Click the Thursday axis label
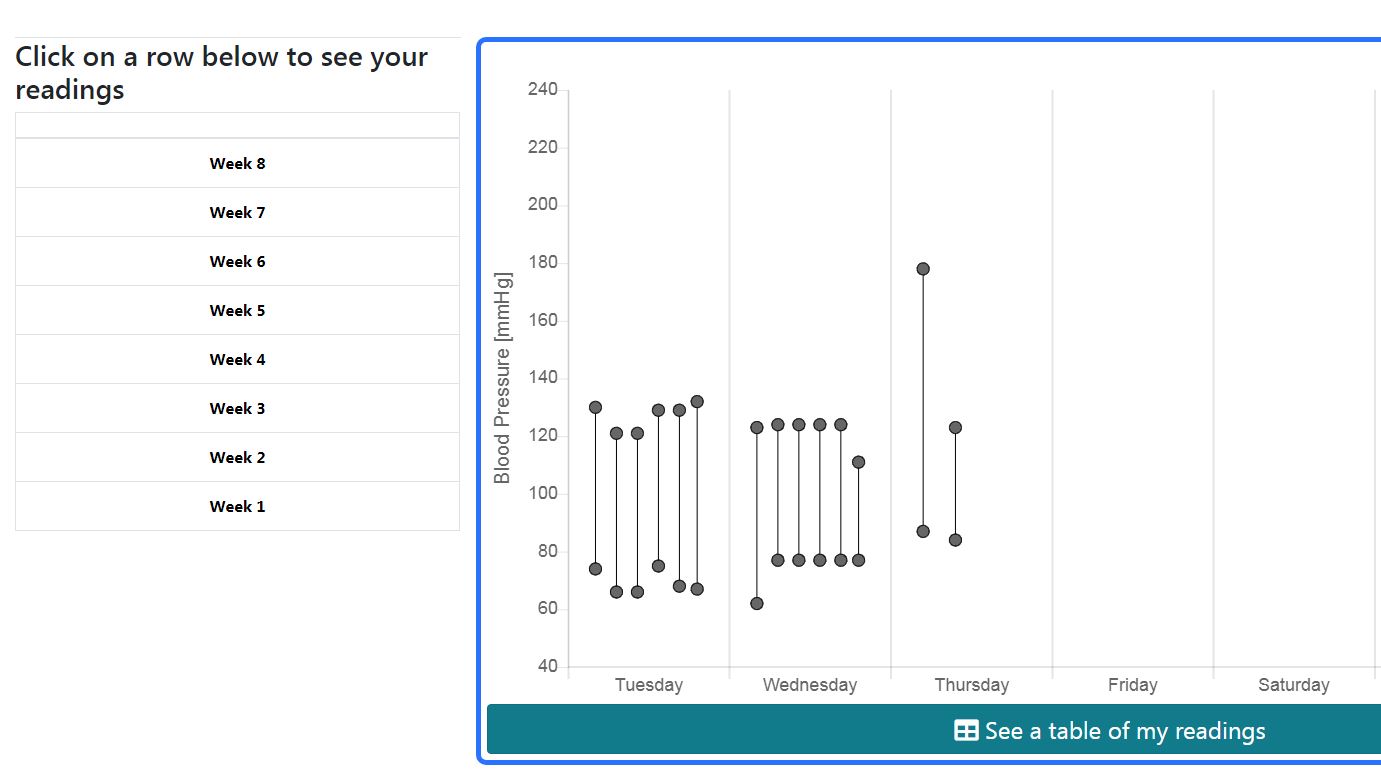The height and width of the screenshot is (776, 1381). (971, 685)
